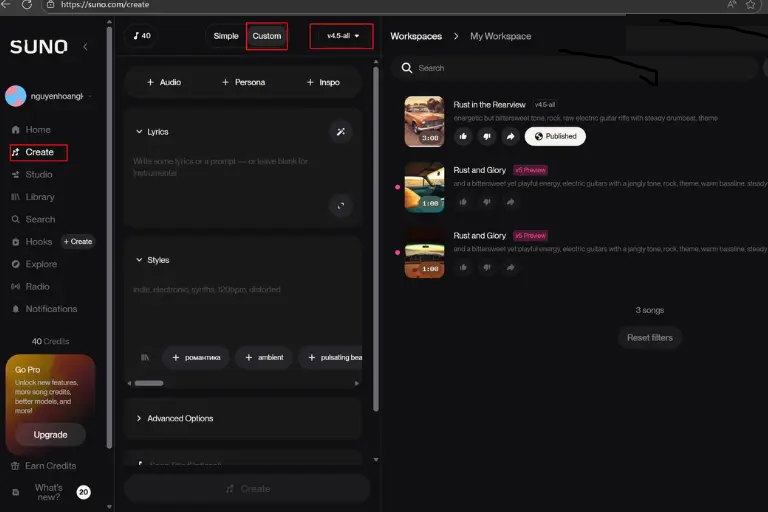The width and height of the screenshot is (768, 512).
Task: Play the first Rust and Glory thumbnail
Action: click(x=424, y=187)
